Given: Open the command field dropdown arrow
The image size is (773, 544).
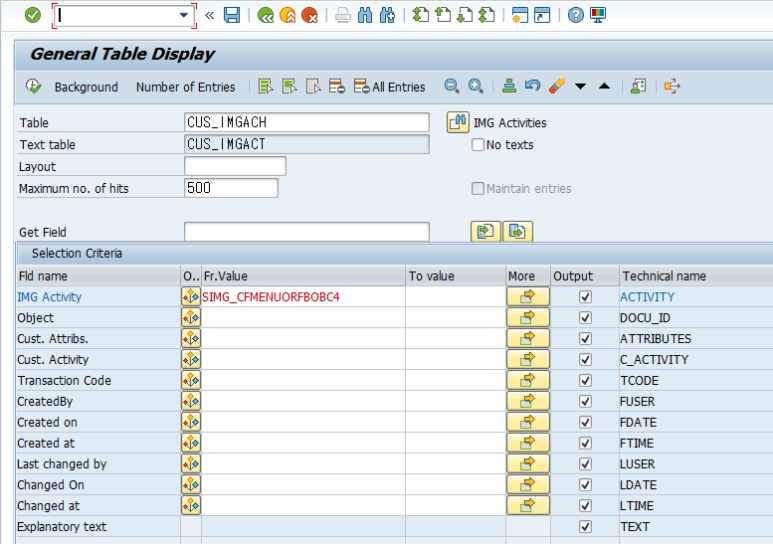Looking at the screenshot, I should [183, 15].
